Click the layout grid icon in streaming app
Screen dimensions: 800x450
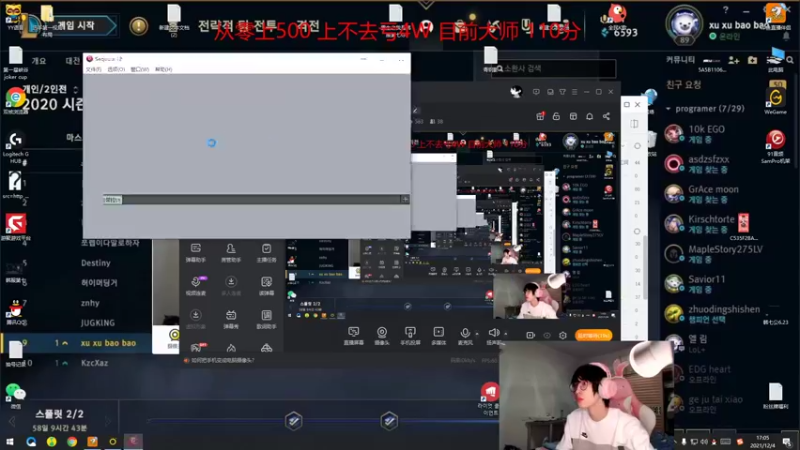(x=573, y=116)
